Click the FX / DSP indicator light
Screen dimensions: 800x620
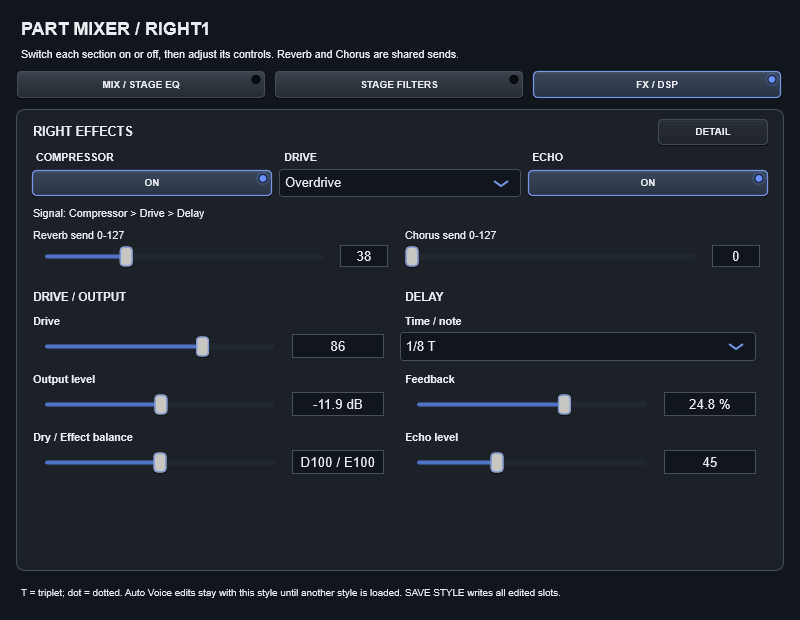click(771, 79)
